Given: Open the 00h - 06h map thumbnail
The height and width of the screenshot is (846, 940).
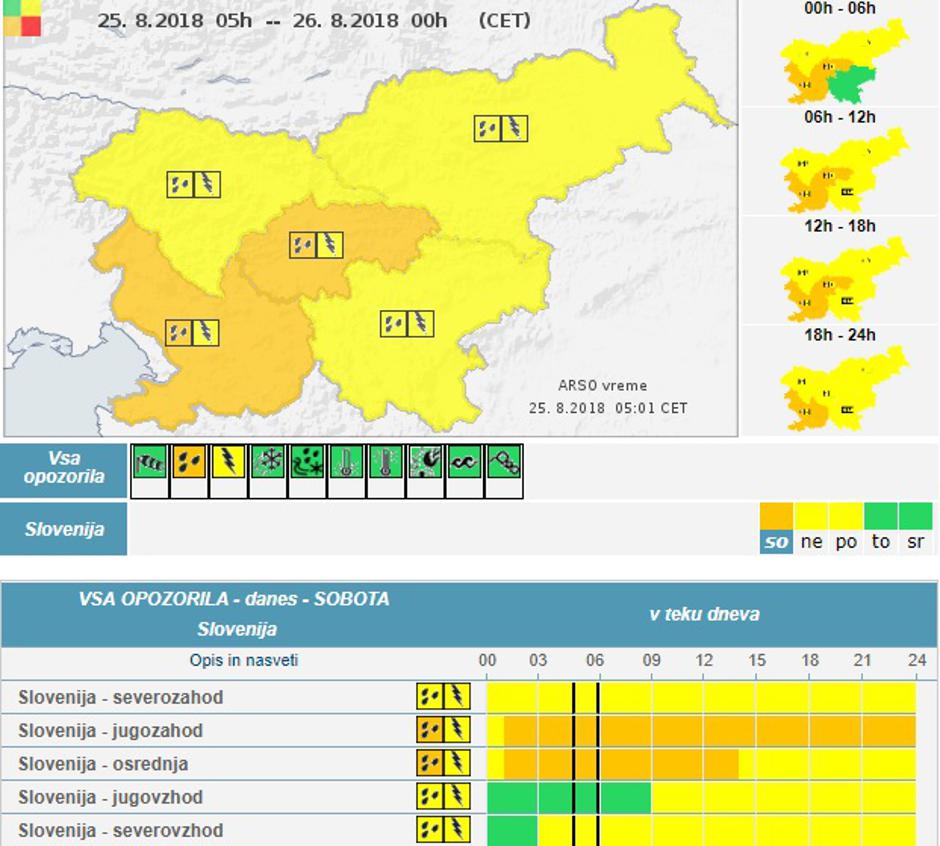Looking at the screenshot, I should click(x=840, y=62).
